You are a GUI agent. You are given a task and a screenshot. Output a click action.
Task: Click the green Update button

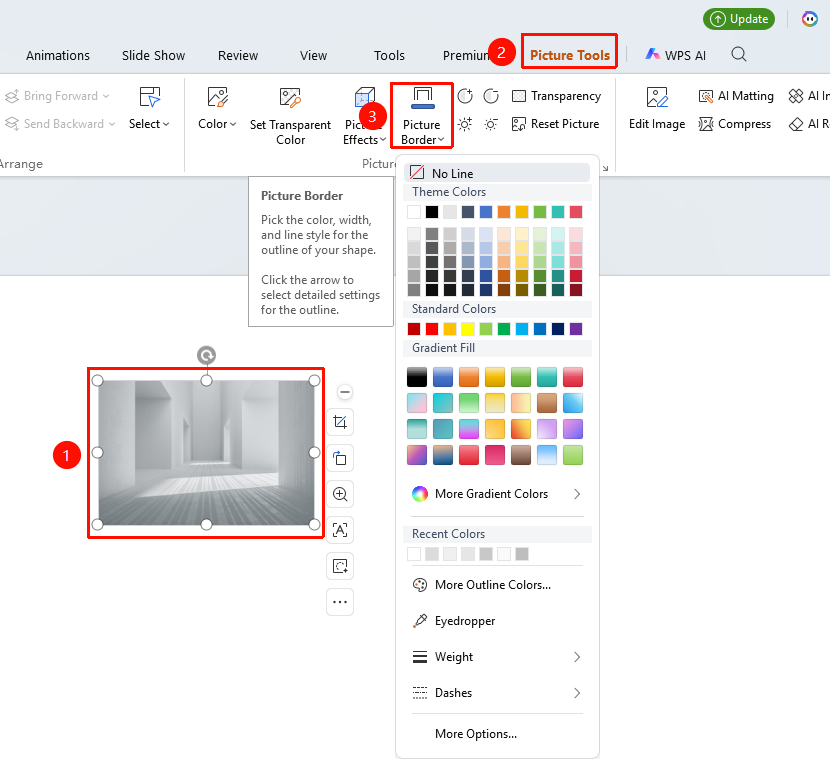click(x=739, y=19)
